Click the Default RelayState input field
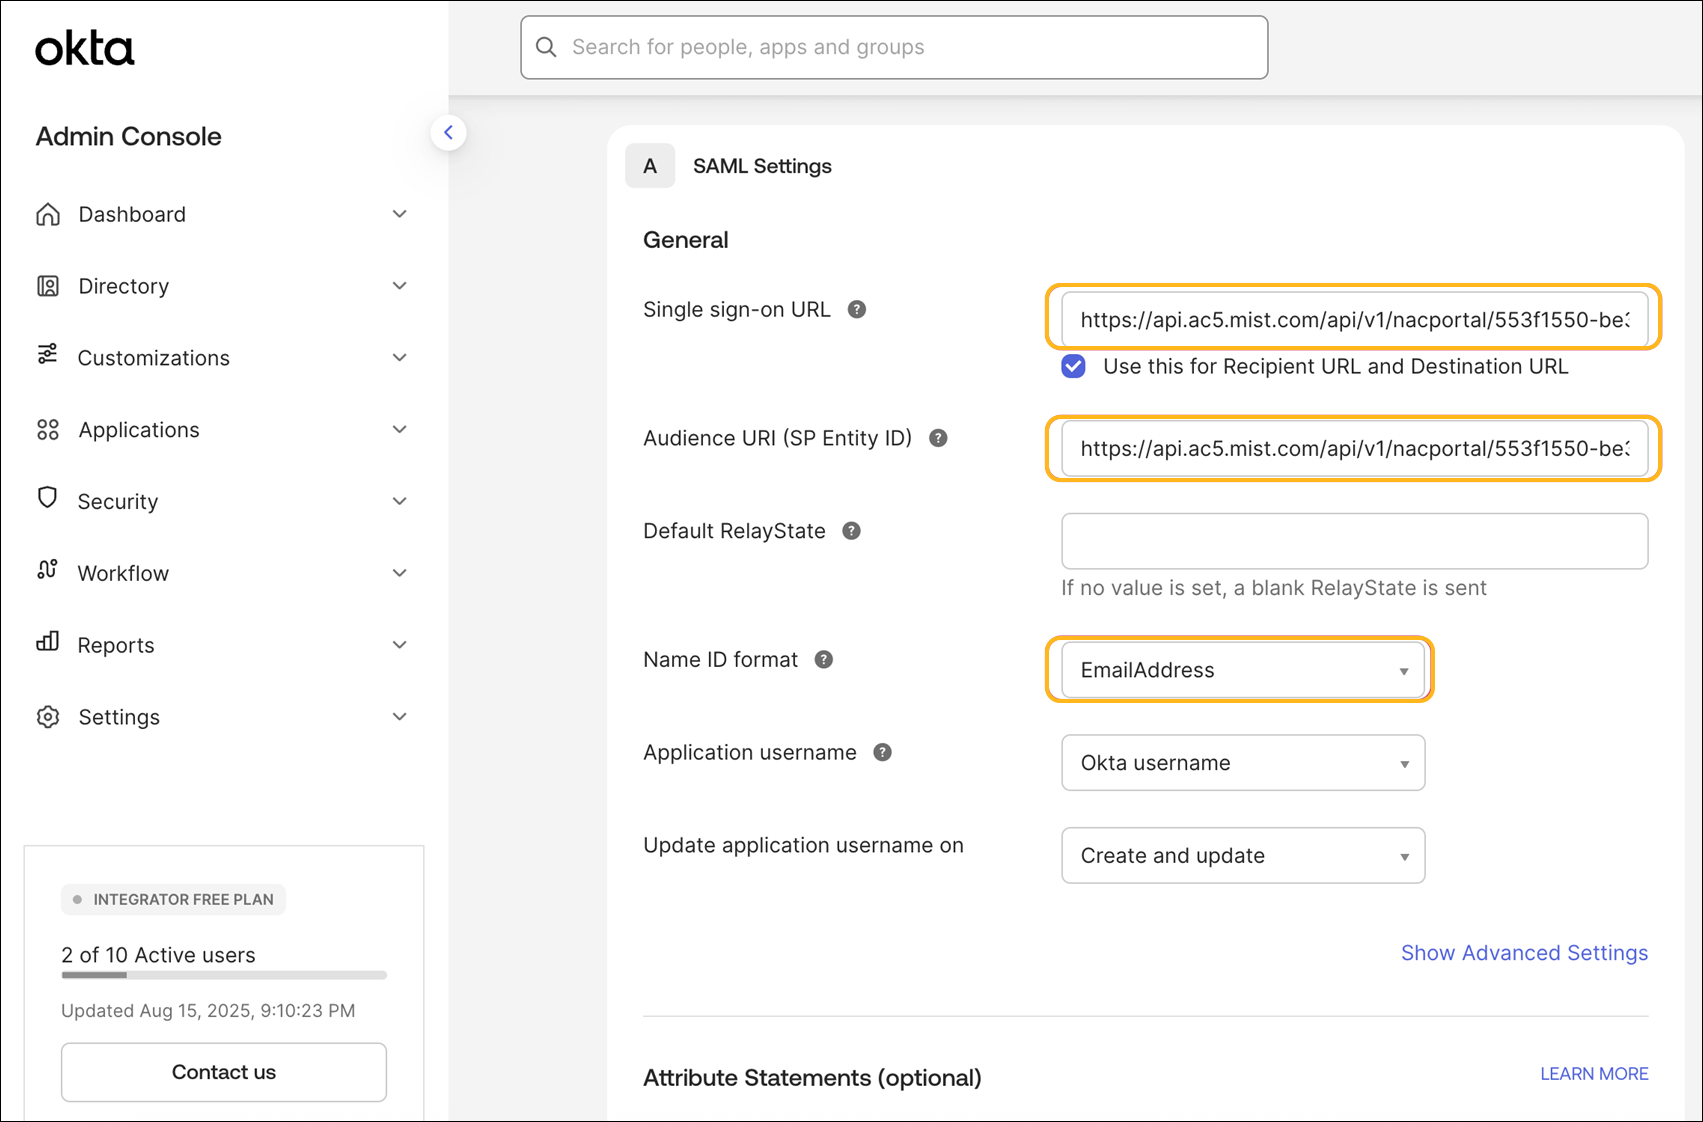 click(1353, 541)
